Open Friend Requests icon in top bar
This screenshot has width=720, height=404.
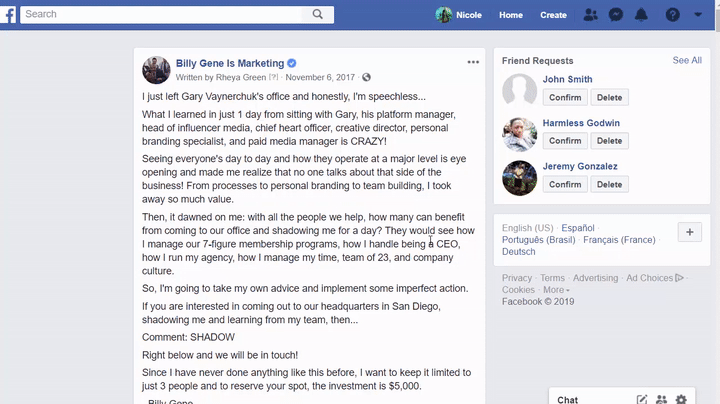point(590,15)
